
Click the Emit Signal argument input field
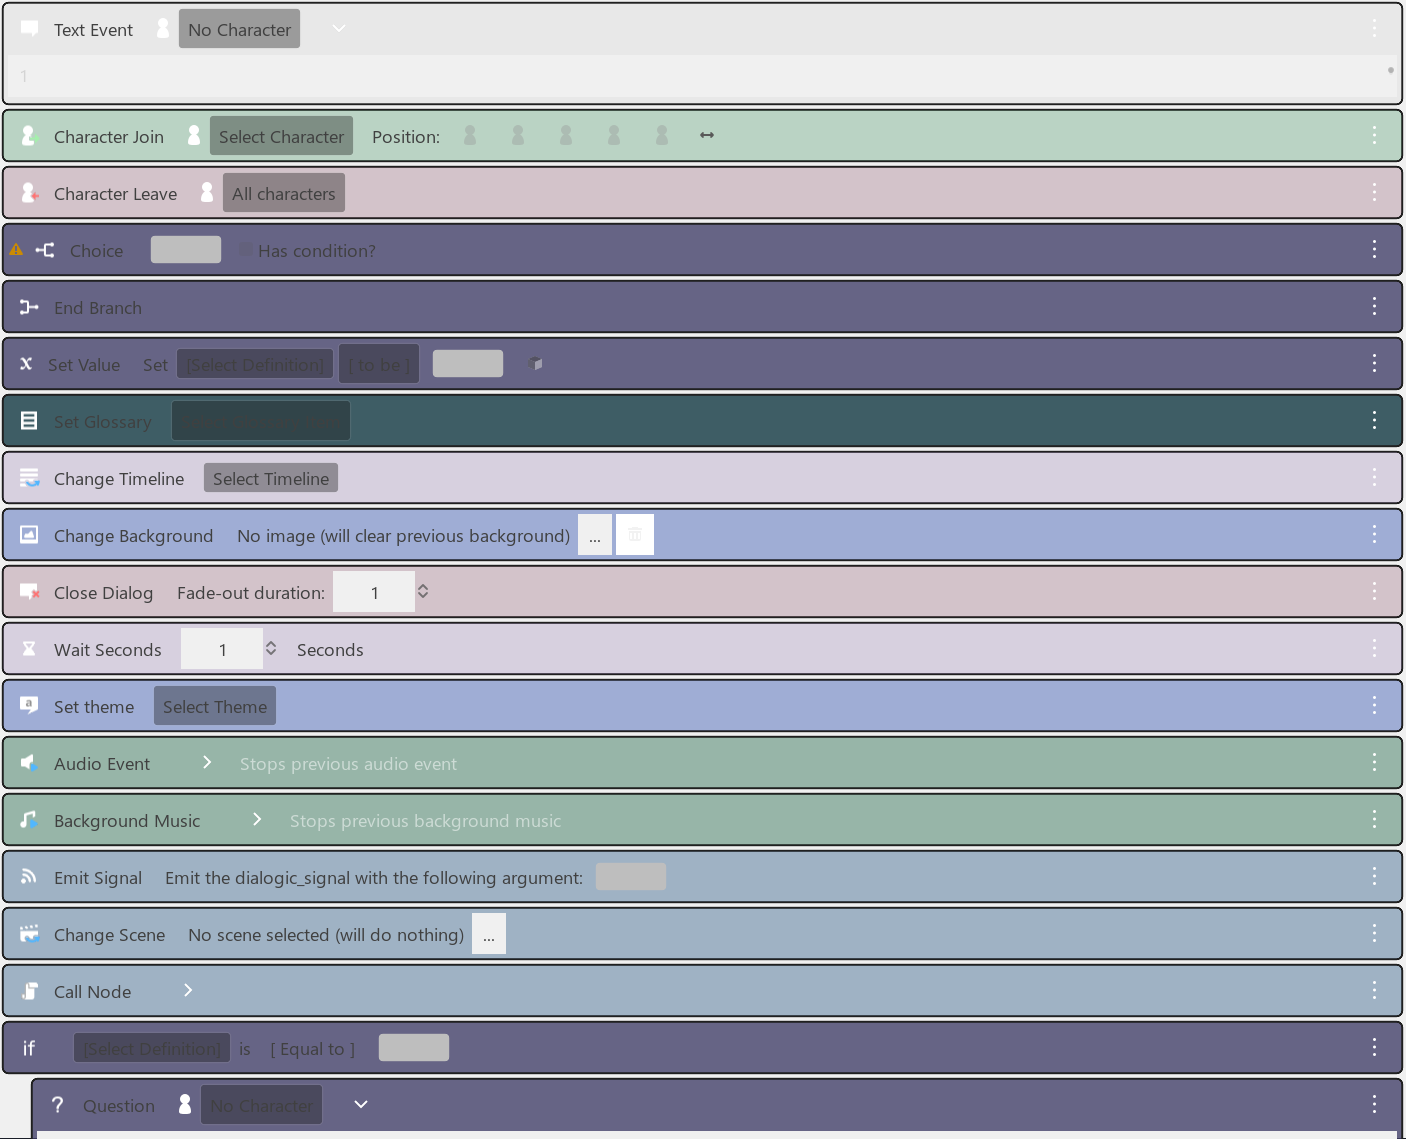point(631,876)
